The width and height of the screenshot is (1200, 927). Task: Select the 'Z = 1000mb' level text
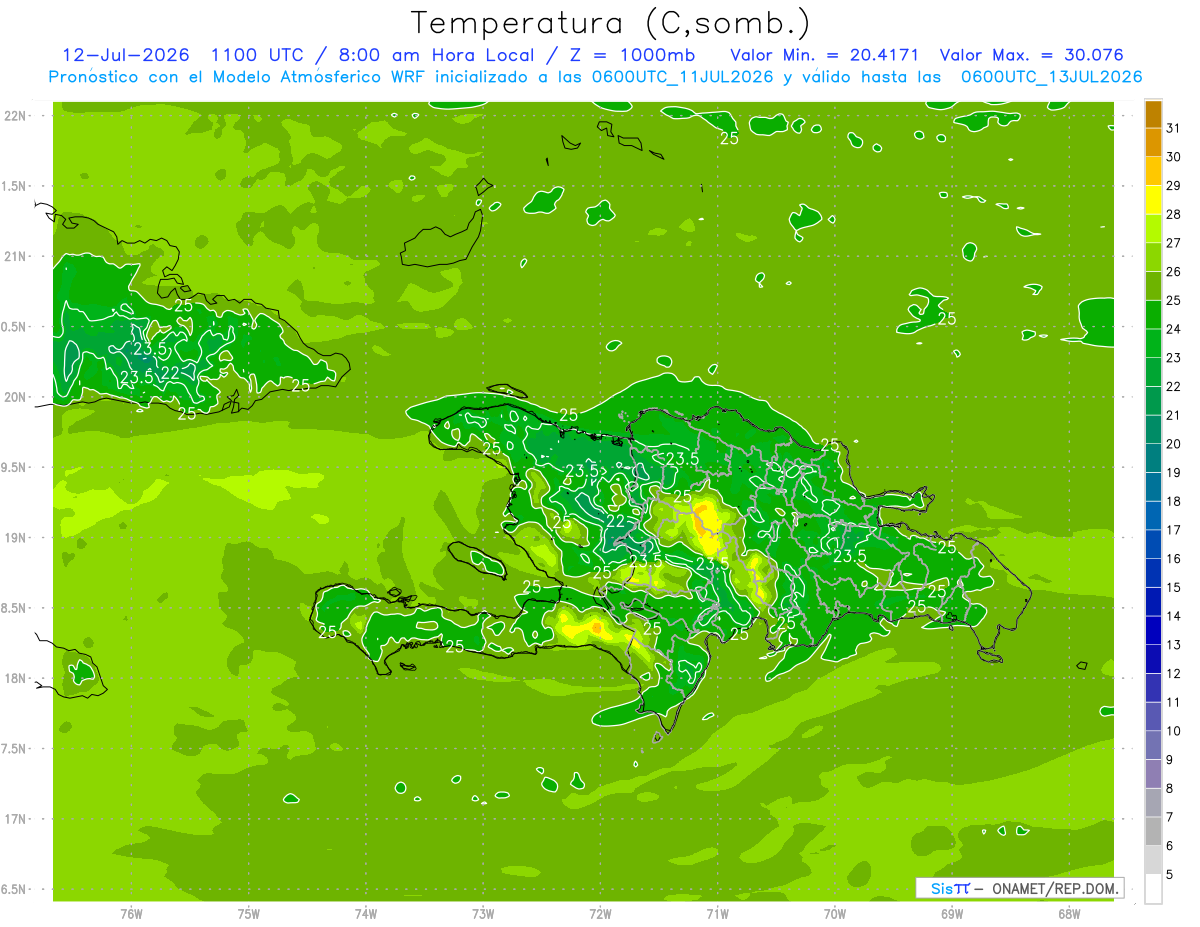(x=630, y=55)
